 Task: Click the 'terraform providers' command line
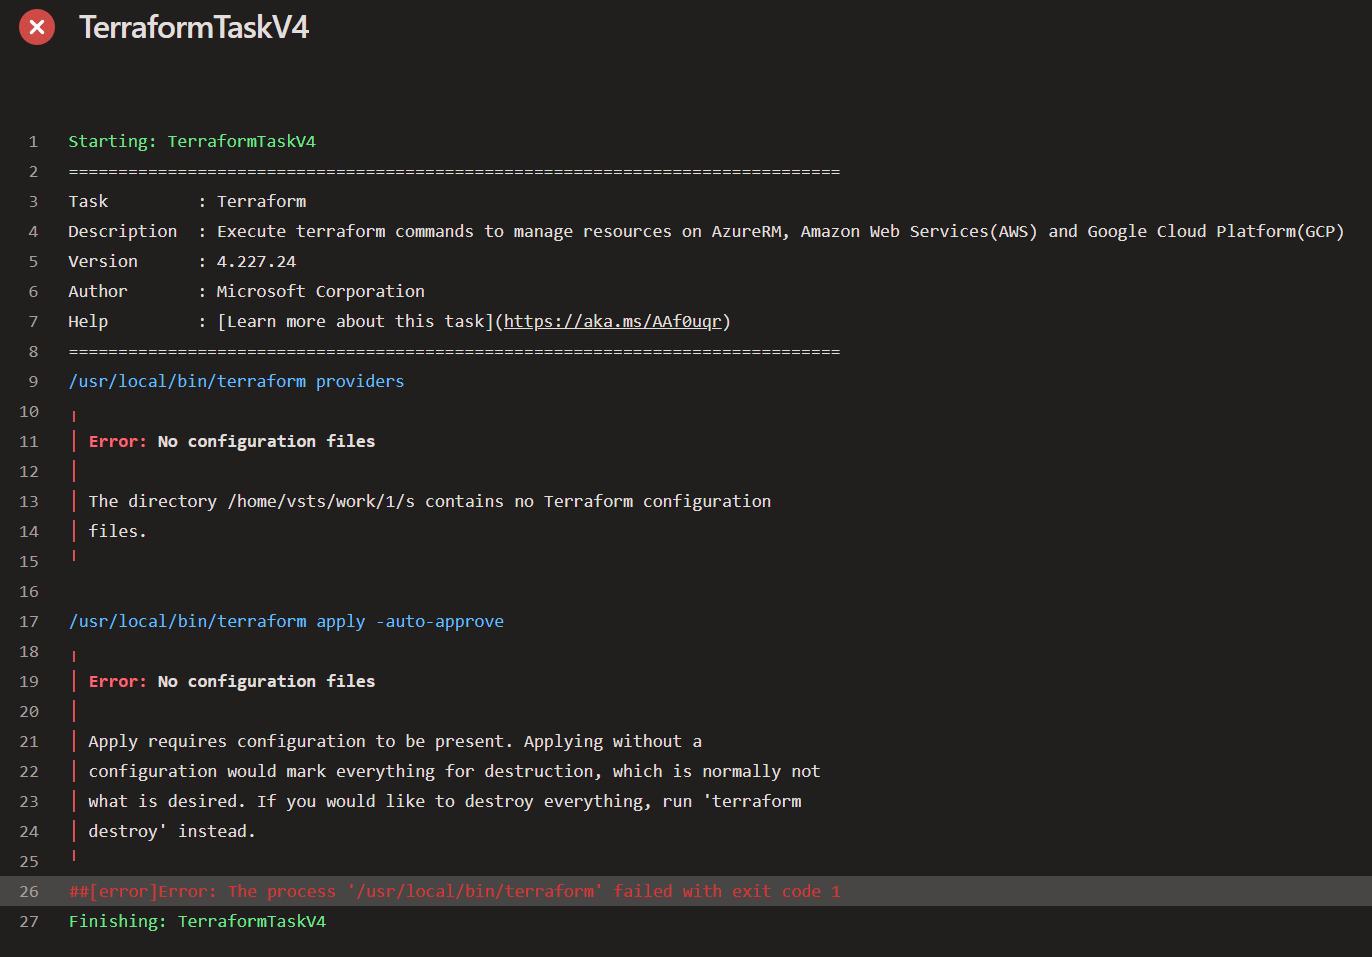coord(236,381)
